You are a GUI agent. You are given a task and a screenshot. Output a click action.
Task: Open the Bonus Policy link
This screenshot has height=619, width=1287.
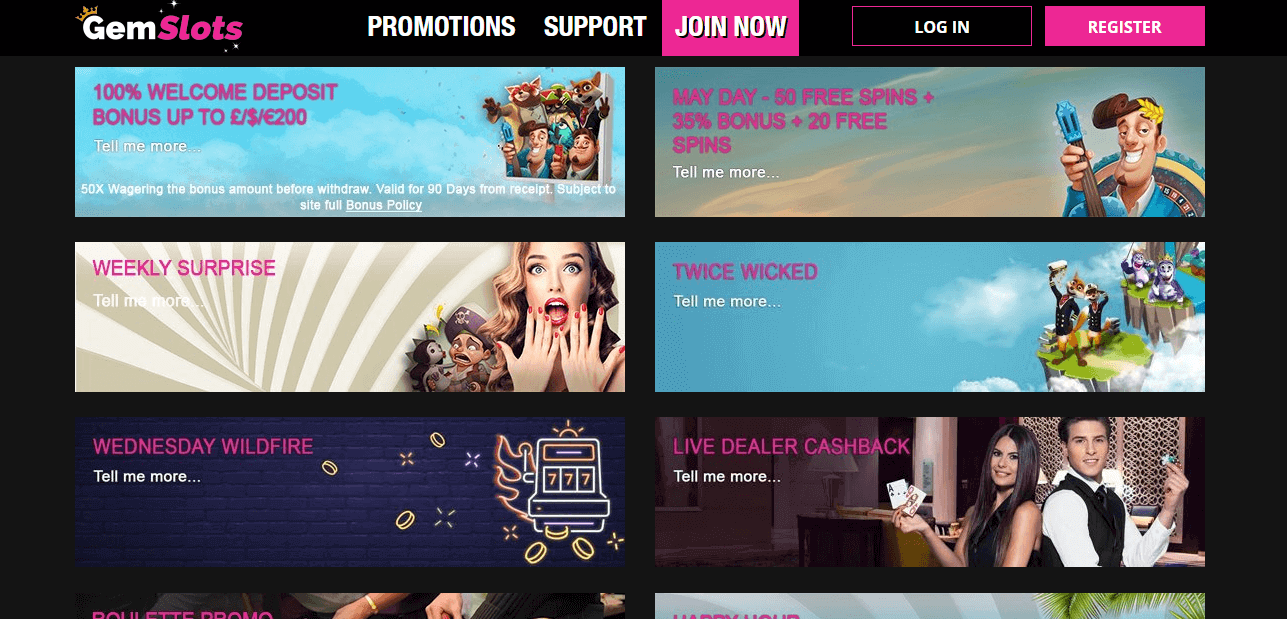coord(384,205)
